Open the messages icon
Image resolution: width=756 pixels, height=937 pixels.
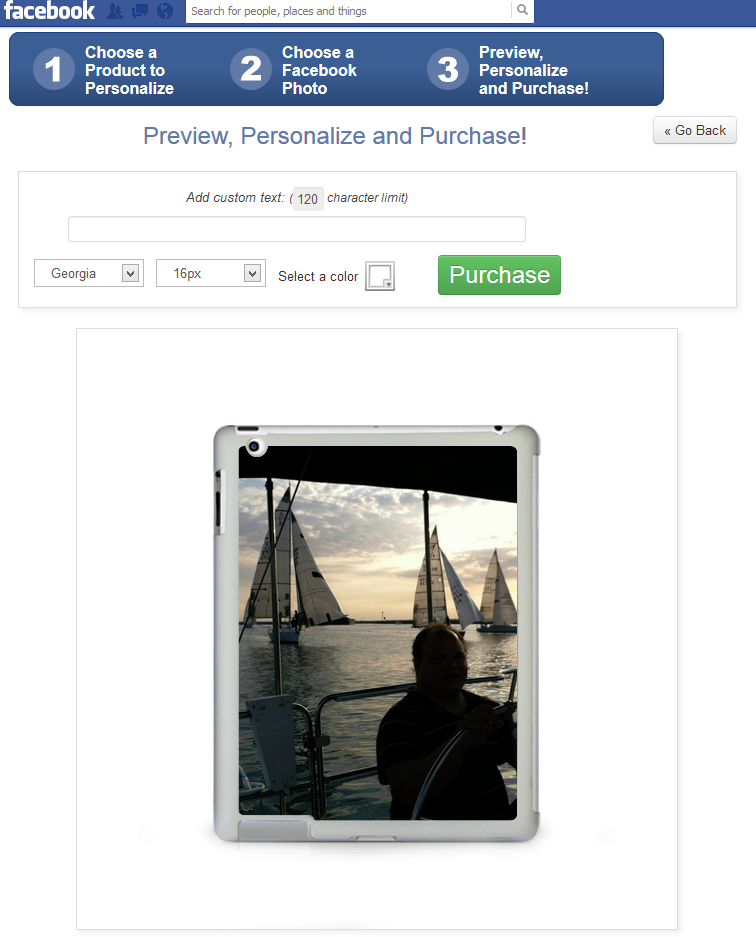(140, 11)
